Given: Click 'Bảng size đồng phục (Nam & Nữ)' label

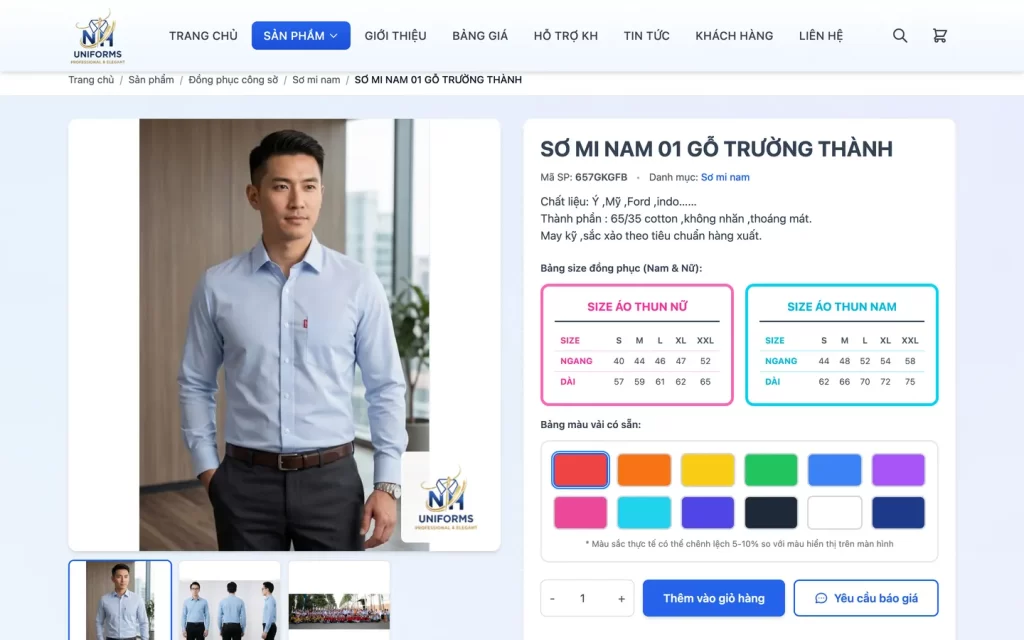Looking at the screenshot, I should [621, 268].
